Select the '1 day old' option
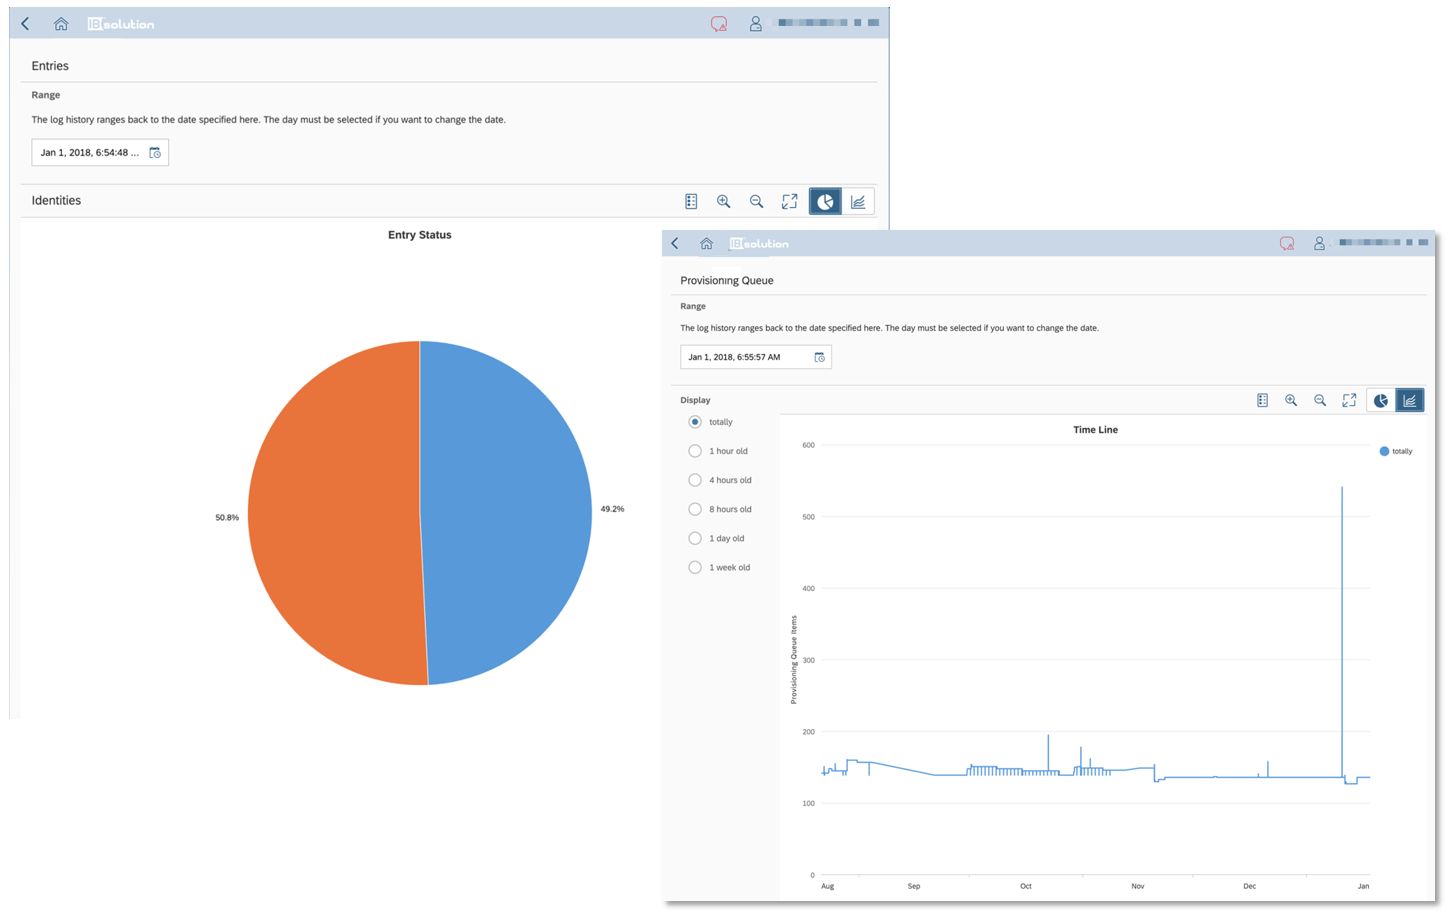The height and width of the screenshot is (911, 1449). point(695,538)
